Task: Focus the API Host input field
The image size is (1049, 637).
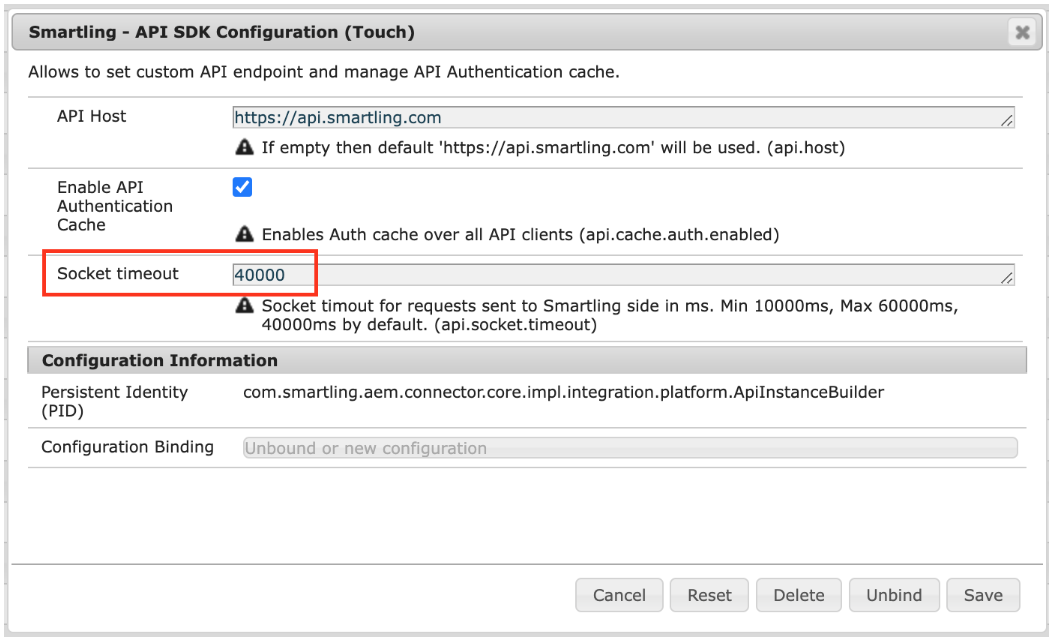Action: [624, 117]
